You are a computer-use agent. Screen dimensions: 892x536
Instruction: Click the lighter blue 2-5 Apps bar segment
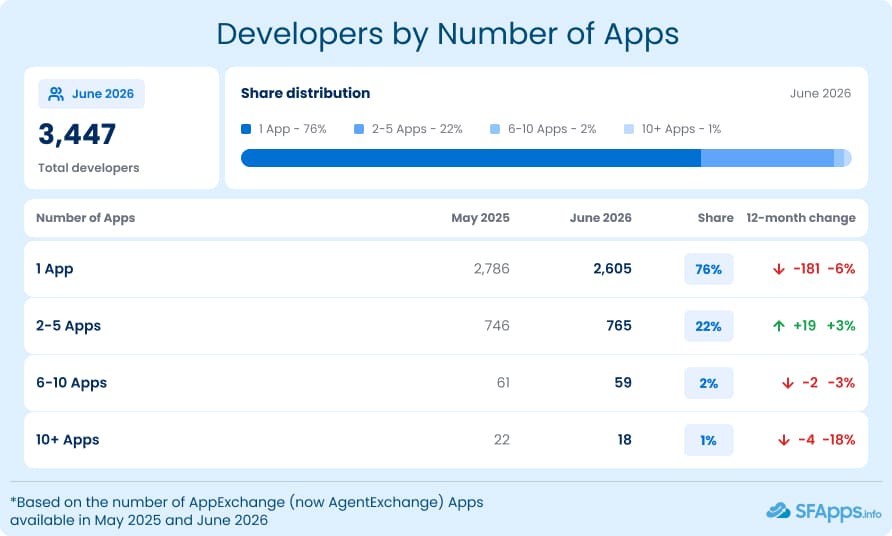coord(767,158)
